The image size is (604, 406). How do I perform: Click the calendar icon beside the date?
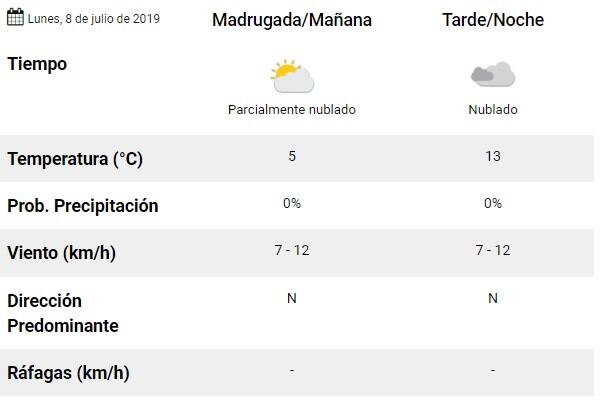[x=15, y=18]
